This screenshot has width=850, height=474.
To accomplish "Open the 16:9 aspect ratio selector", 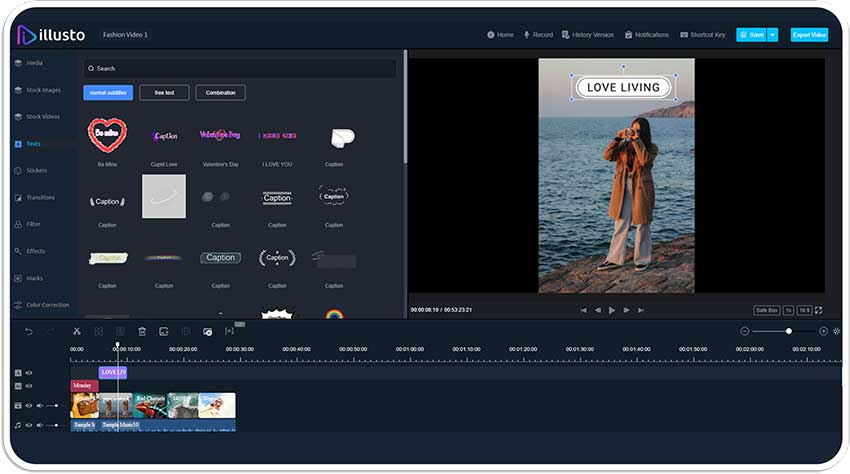I will pos(804,310).
